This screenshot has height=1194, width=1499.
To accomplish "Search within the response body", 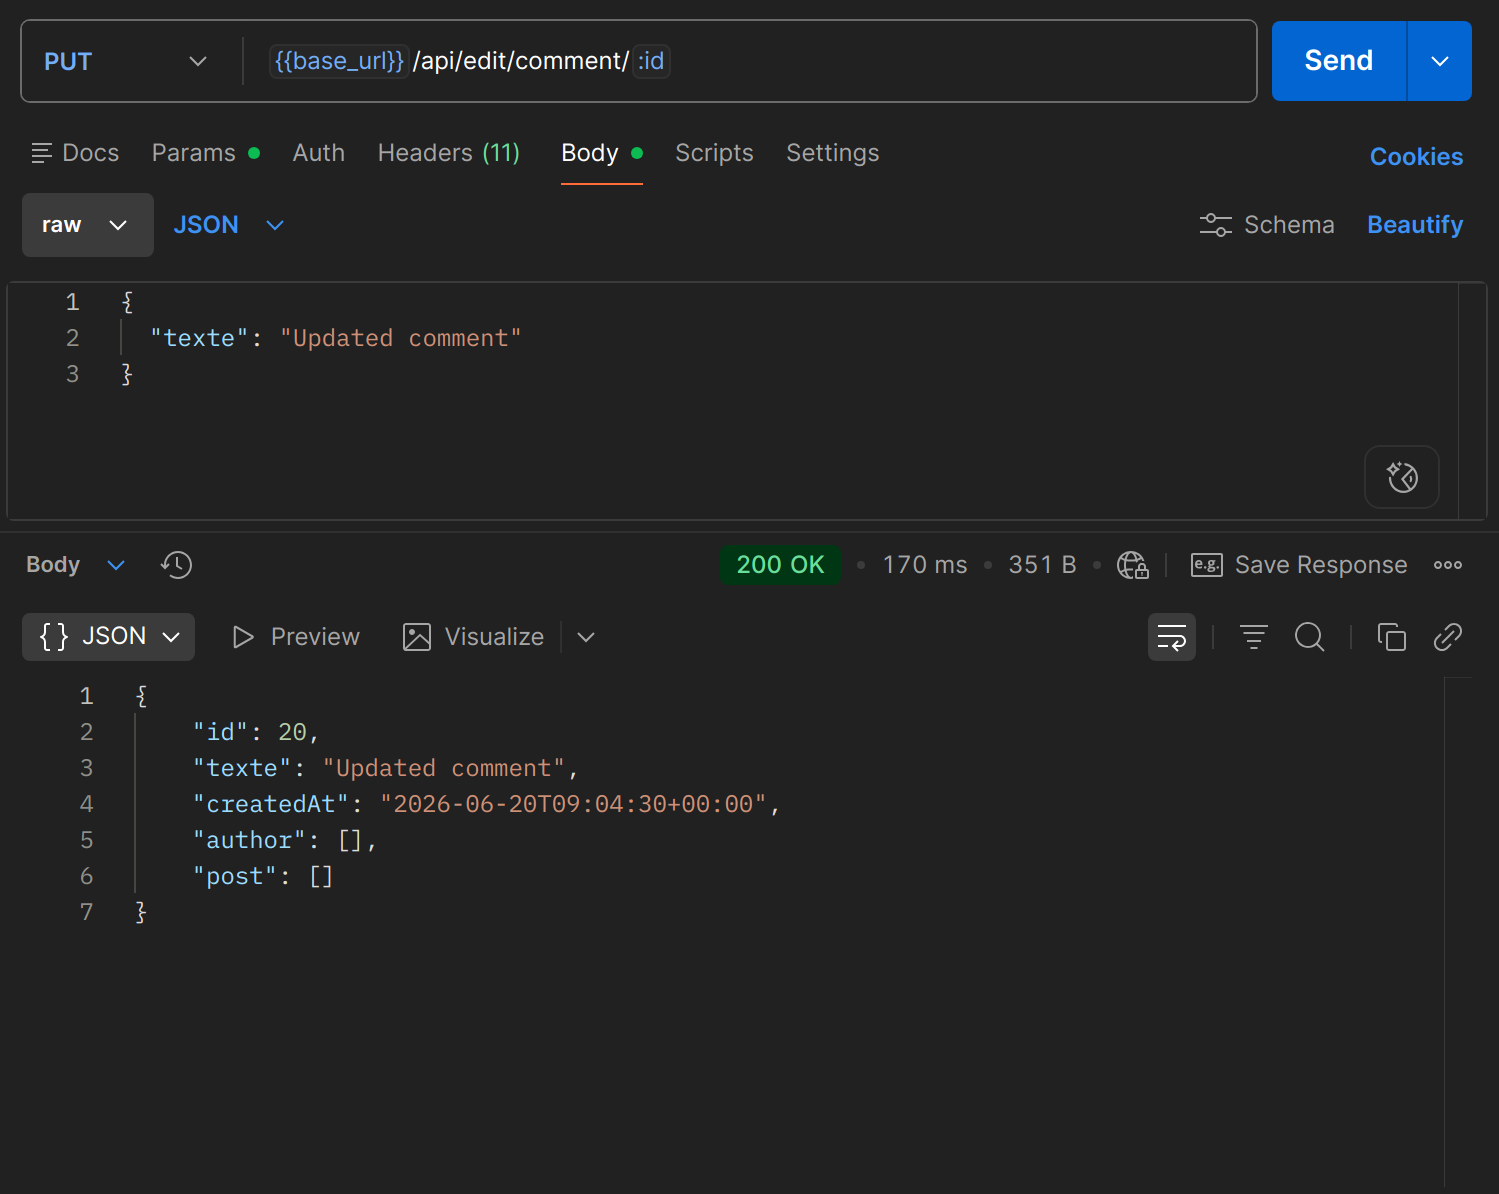I will coord(1309,637).
